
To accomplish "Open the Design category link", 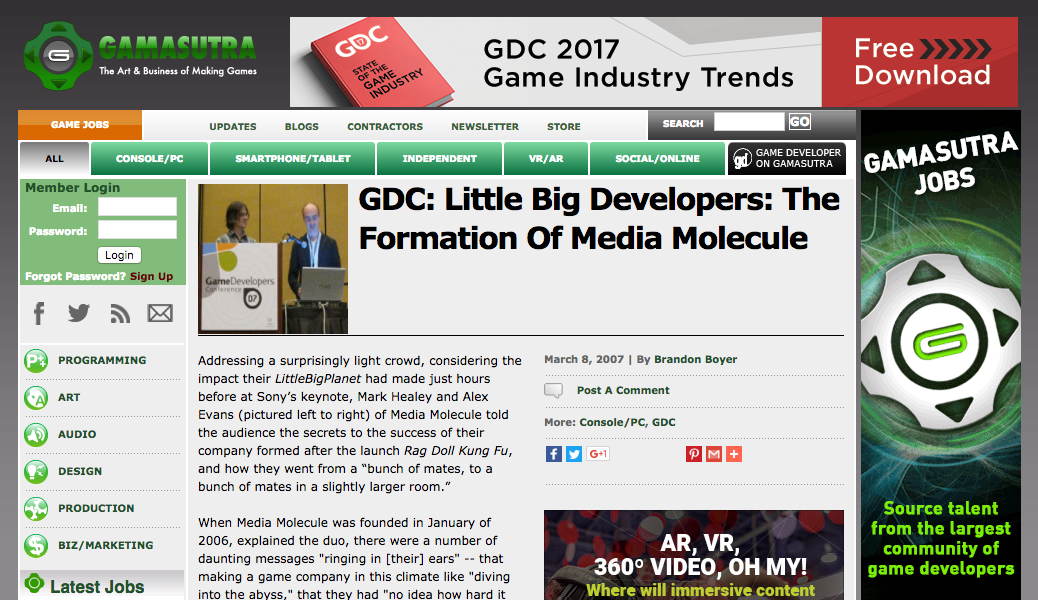I will click(x=80, y=472).
